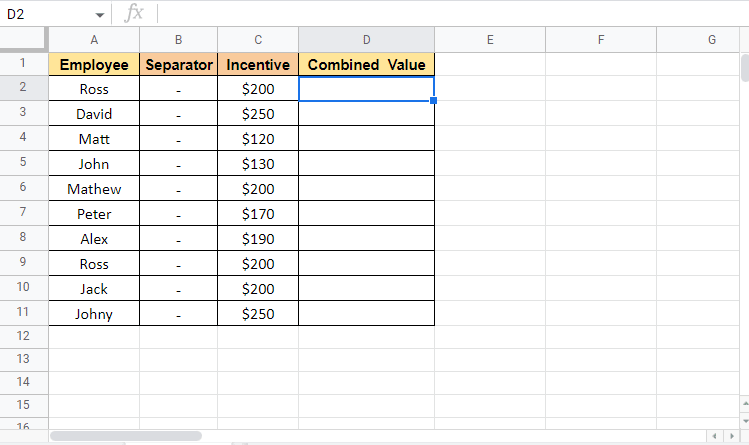Viewport: 749px width, 445px height.
Task: Click the fill handle of cell D2
Action: [x=434, y=101]
